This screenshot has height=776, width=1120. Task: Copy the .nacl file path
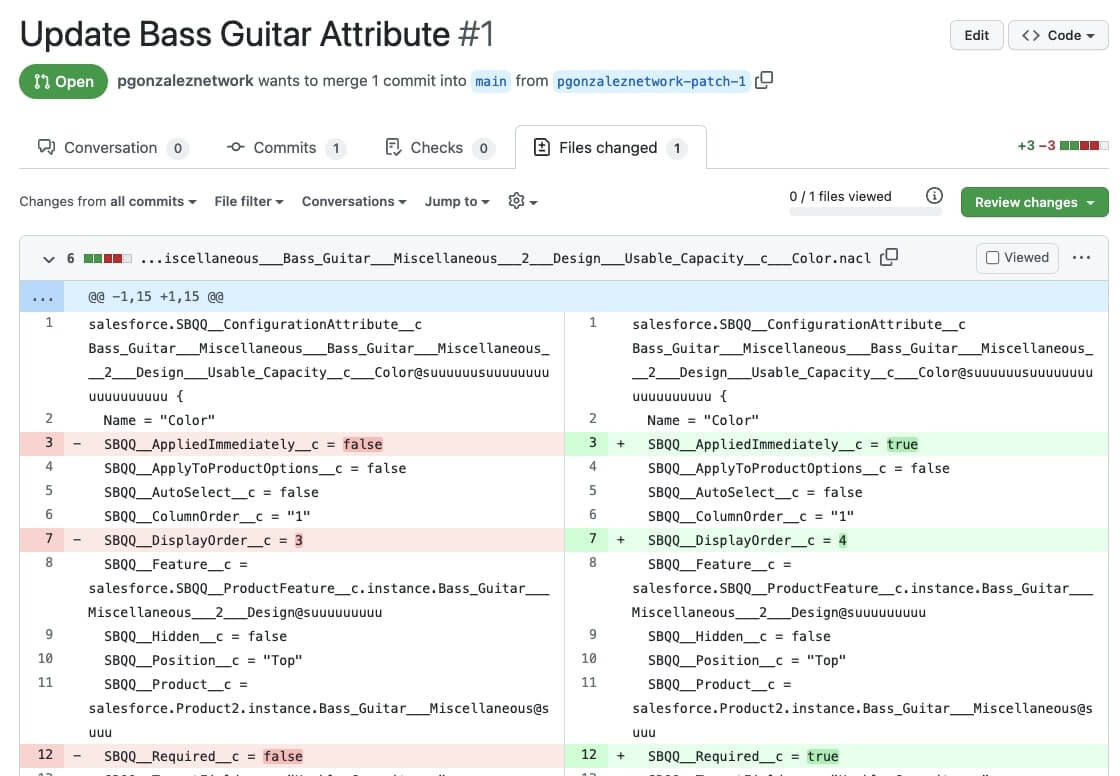click(x=889, y=258)
